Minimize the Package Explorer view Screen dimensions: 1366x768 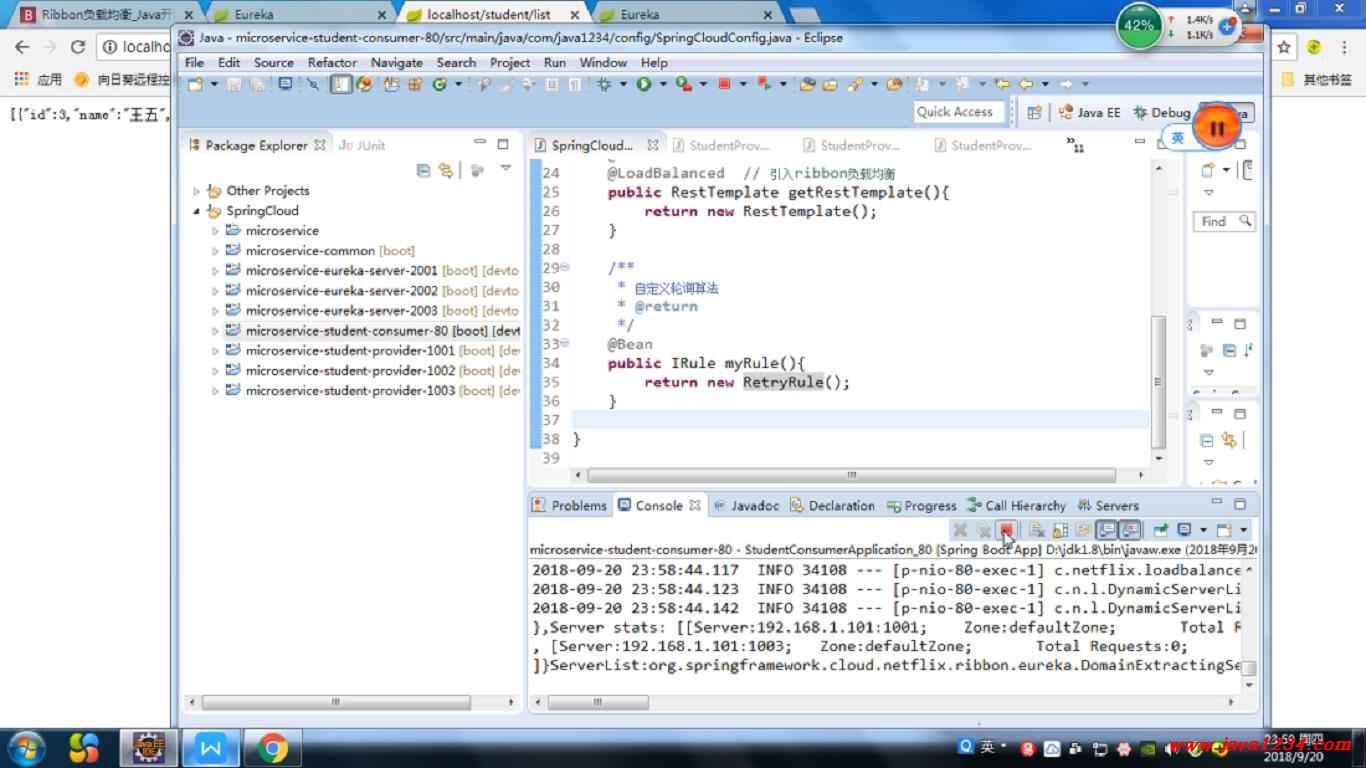(480, 144)
